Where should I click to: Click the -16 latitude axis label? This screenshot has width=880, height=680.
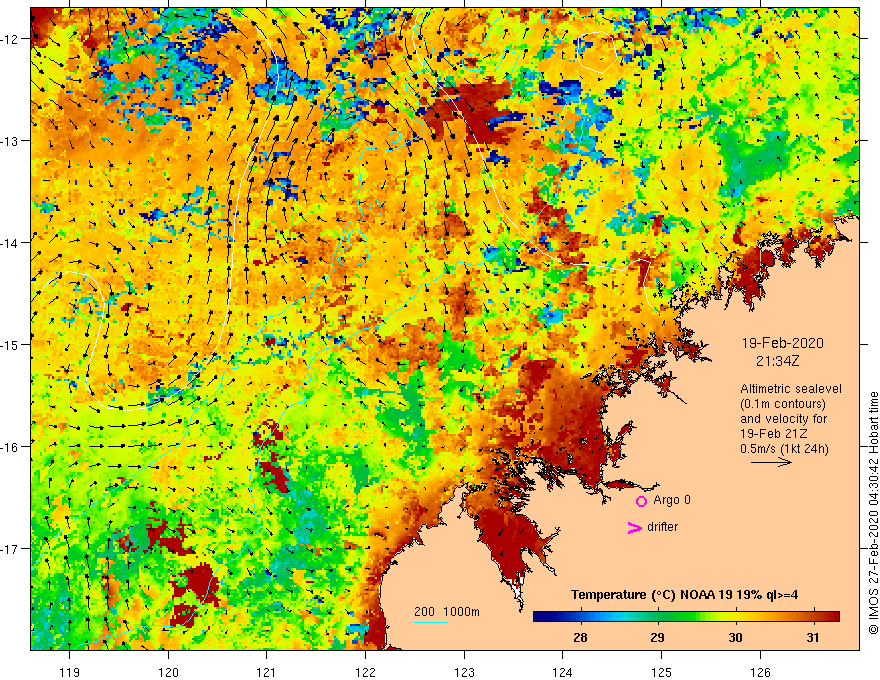(x=12, y=447)
